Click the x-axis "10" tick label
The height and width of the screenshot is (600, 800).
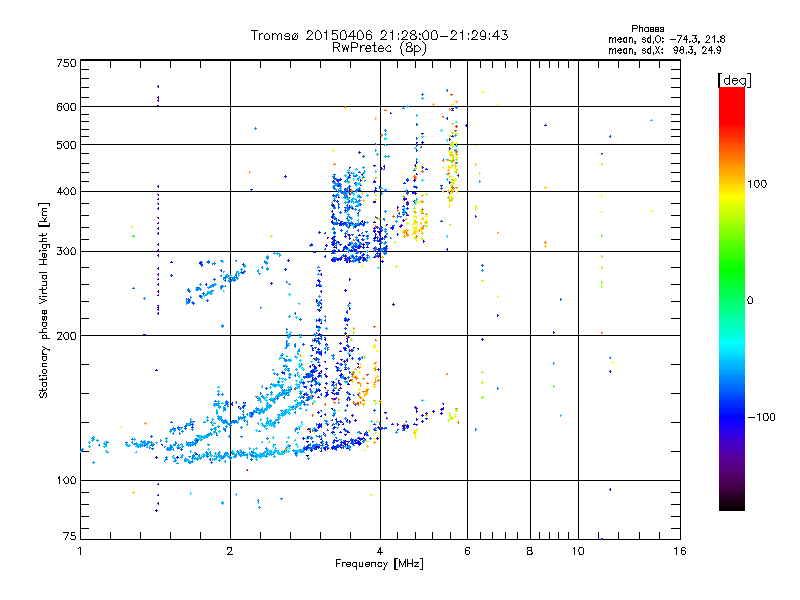pos(578,551)
